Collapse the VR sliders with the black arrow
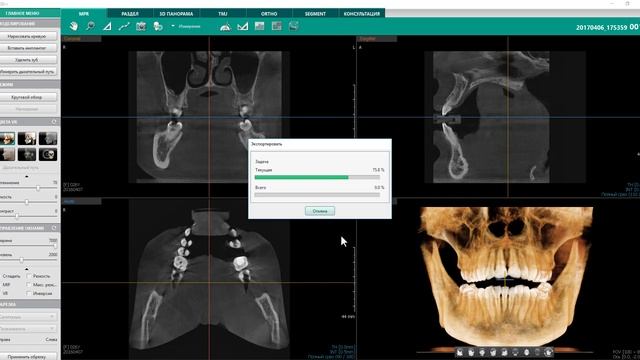The height and width of the screenshot is (360, 640). 27,176
